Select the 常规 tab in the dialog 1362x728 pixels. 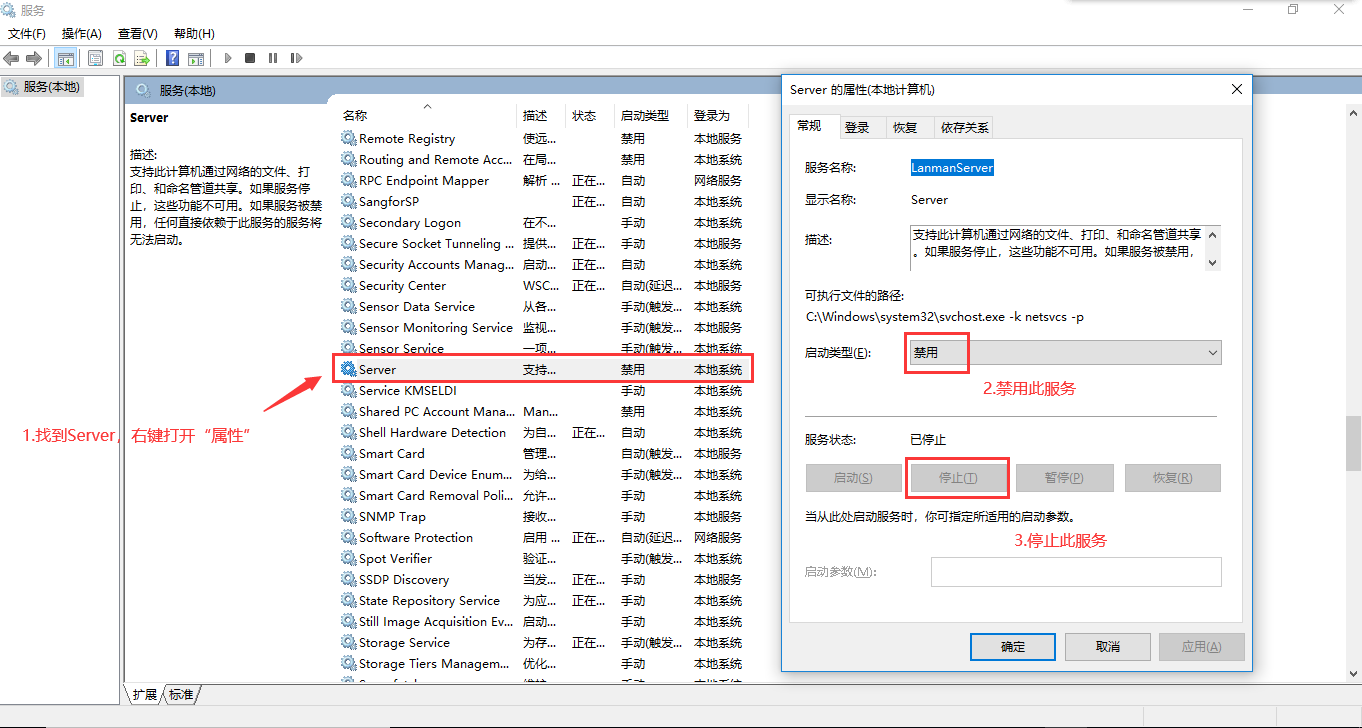pyautogui.click(x=809, y=125)
